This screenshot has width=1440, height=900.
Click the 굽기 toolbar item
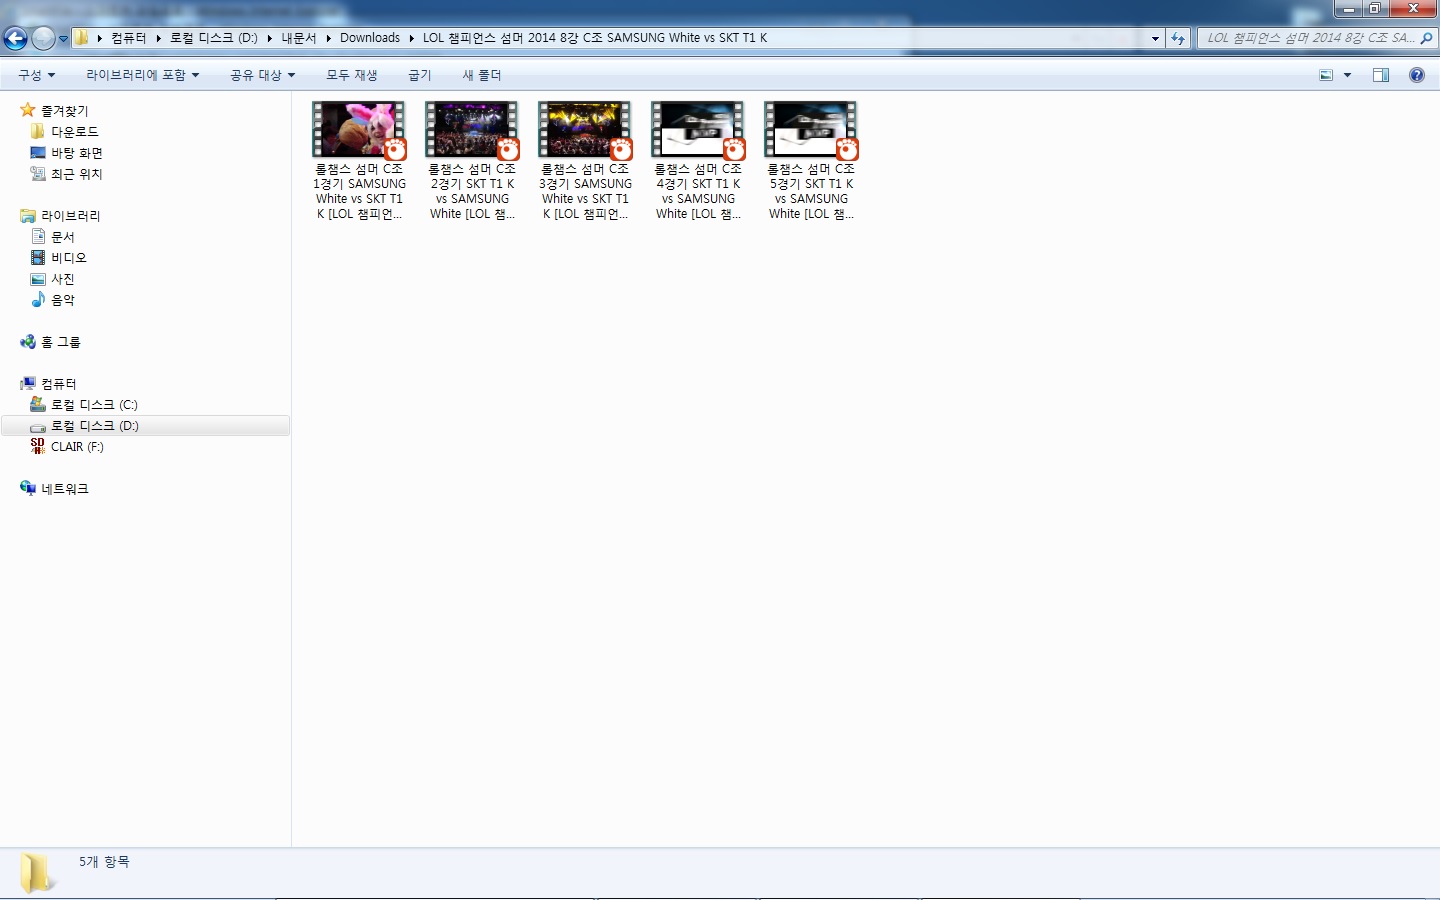pyautogui.click(x=419, y=75)
